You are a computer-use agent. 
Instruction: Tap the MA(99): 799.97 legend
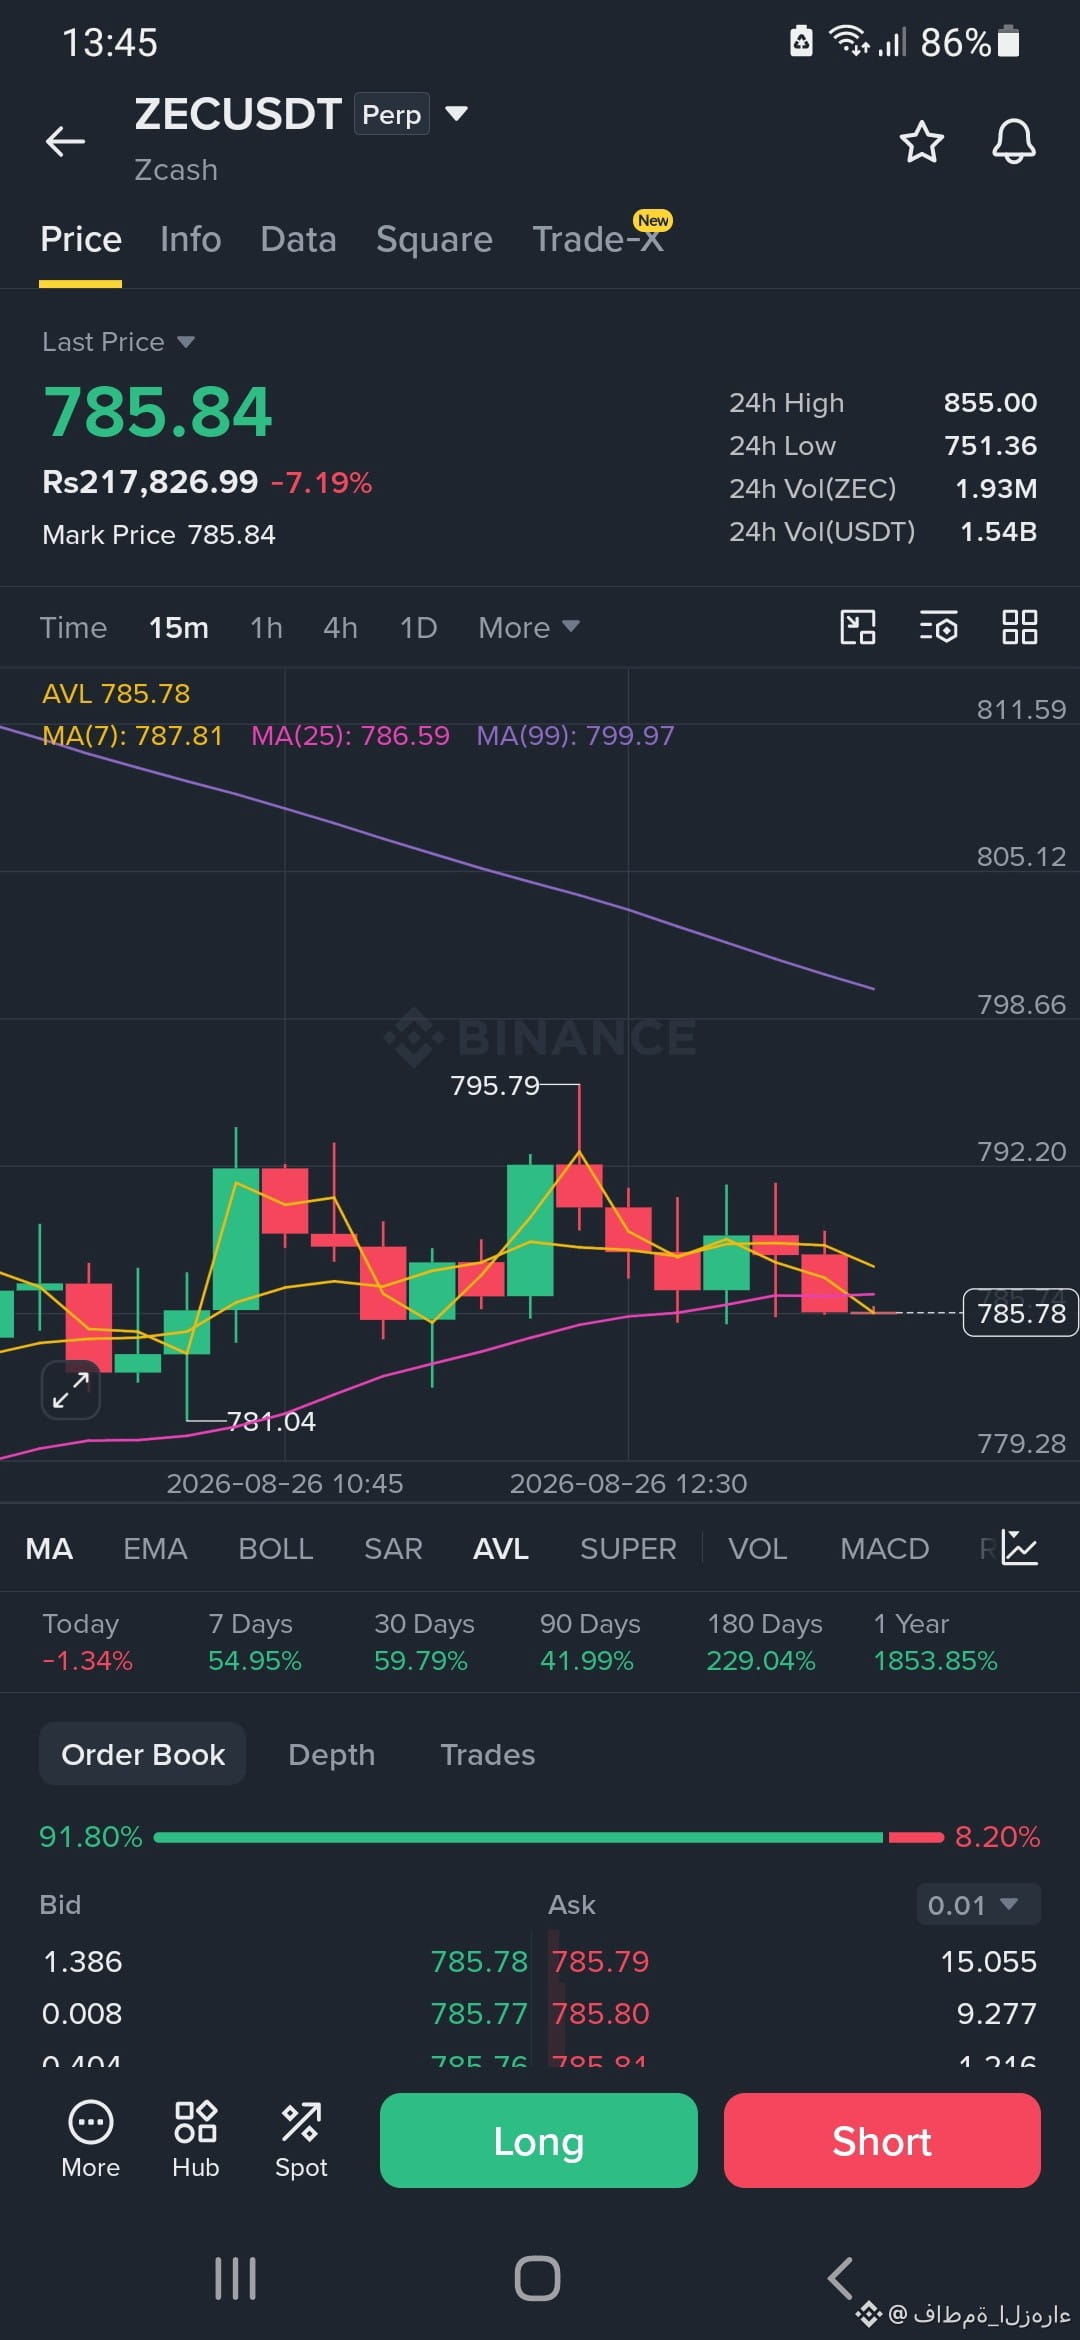click(575, 735)
